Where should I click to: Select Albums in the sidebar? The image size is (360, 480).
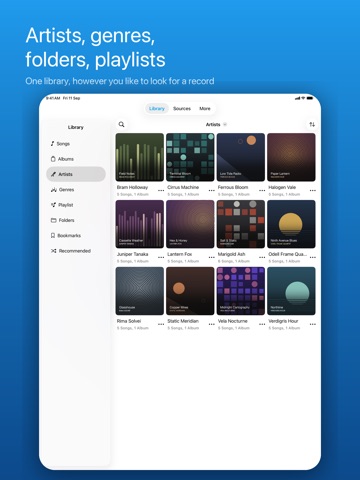[76, 159]
